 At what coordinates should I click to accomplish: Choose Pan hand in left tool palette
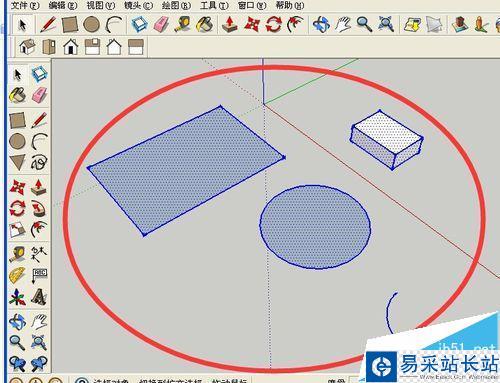point(39,321)
